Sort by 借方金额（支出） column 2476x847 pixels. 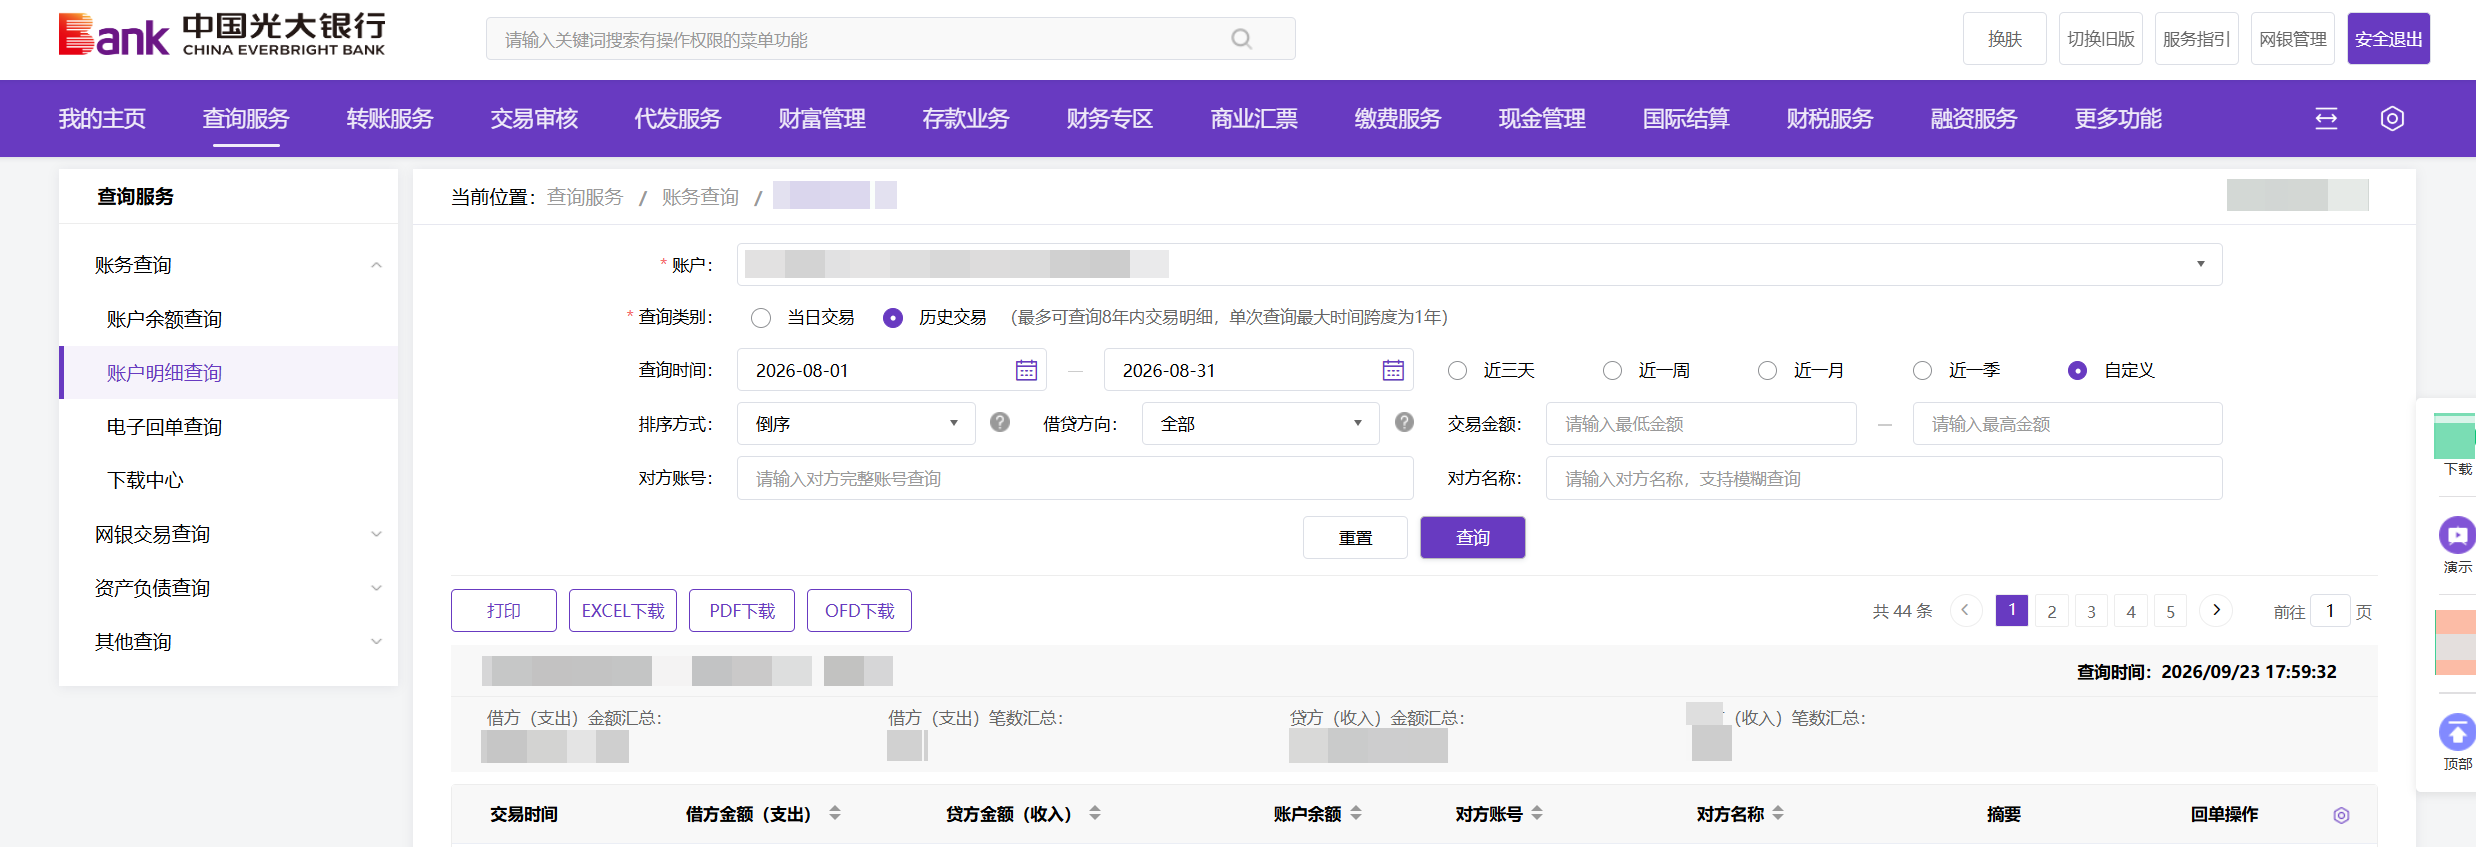(x=835, y=813)
